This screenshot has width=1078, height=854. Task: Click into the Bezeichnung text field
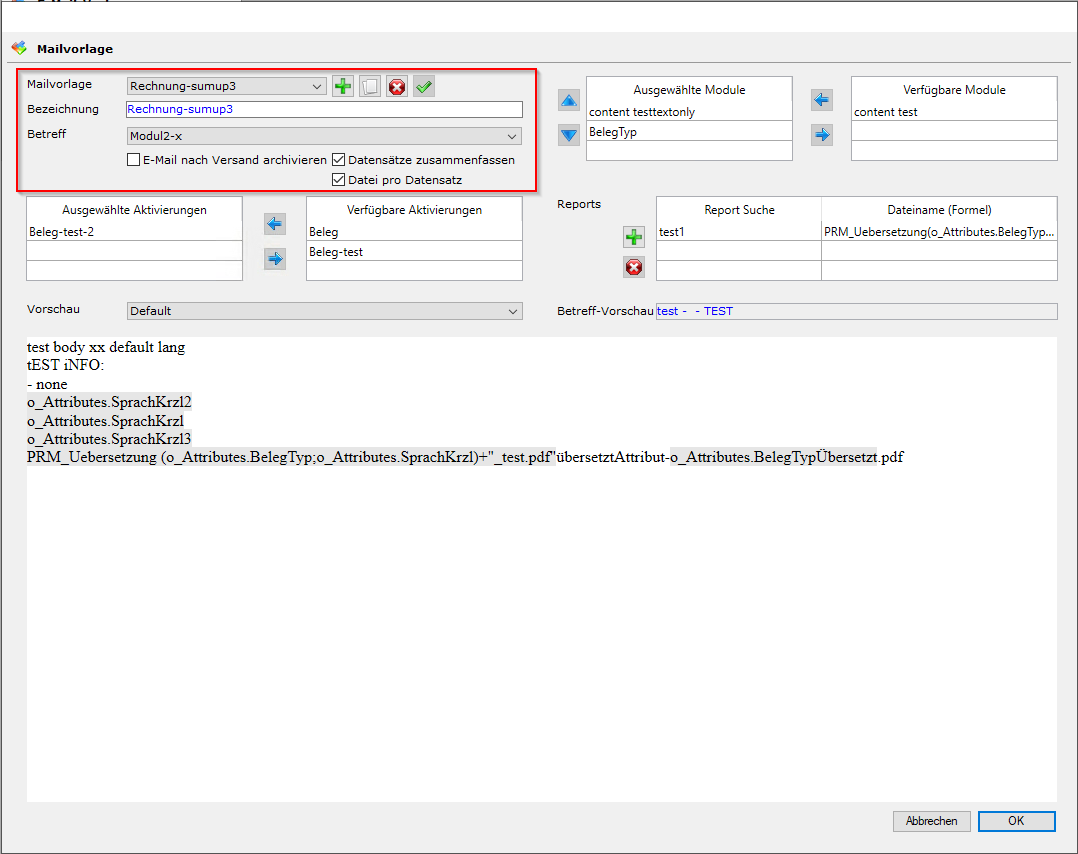point(324,110)
